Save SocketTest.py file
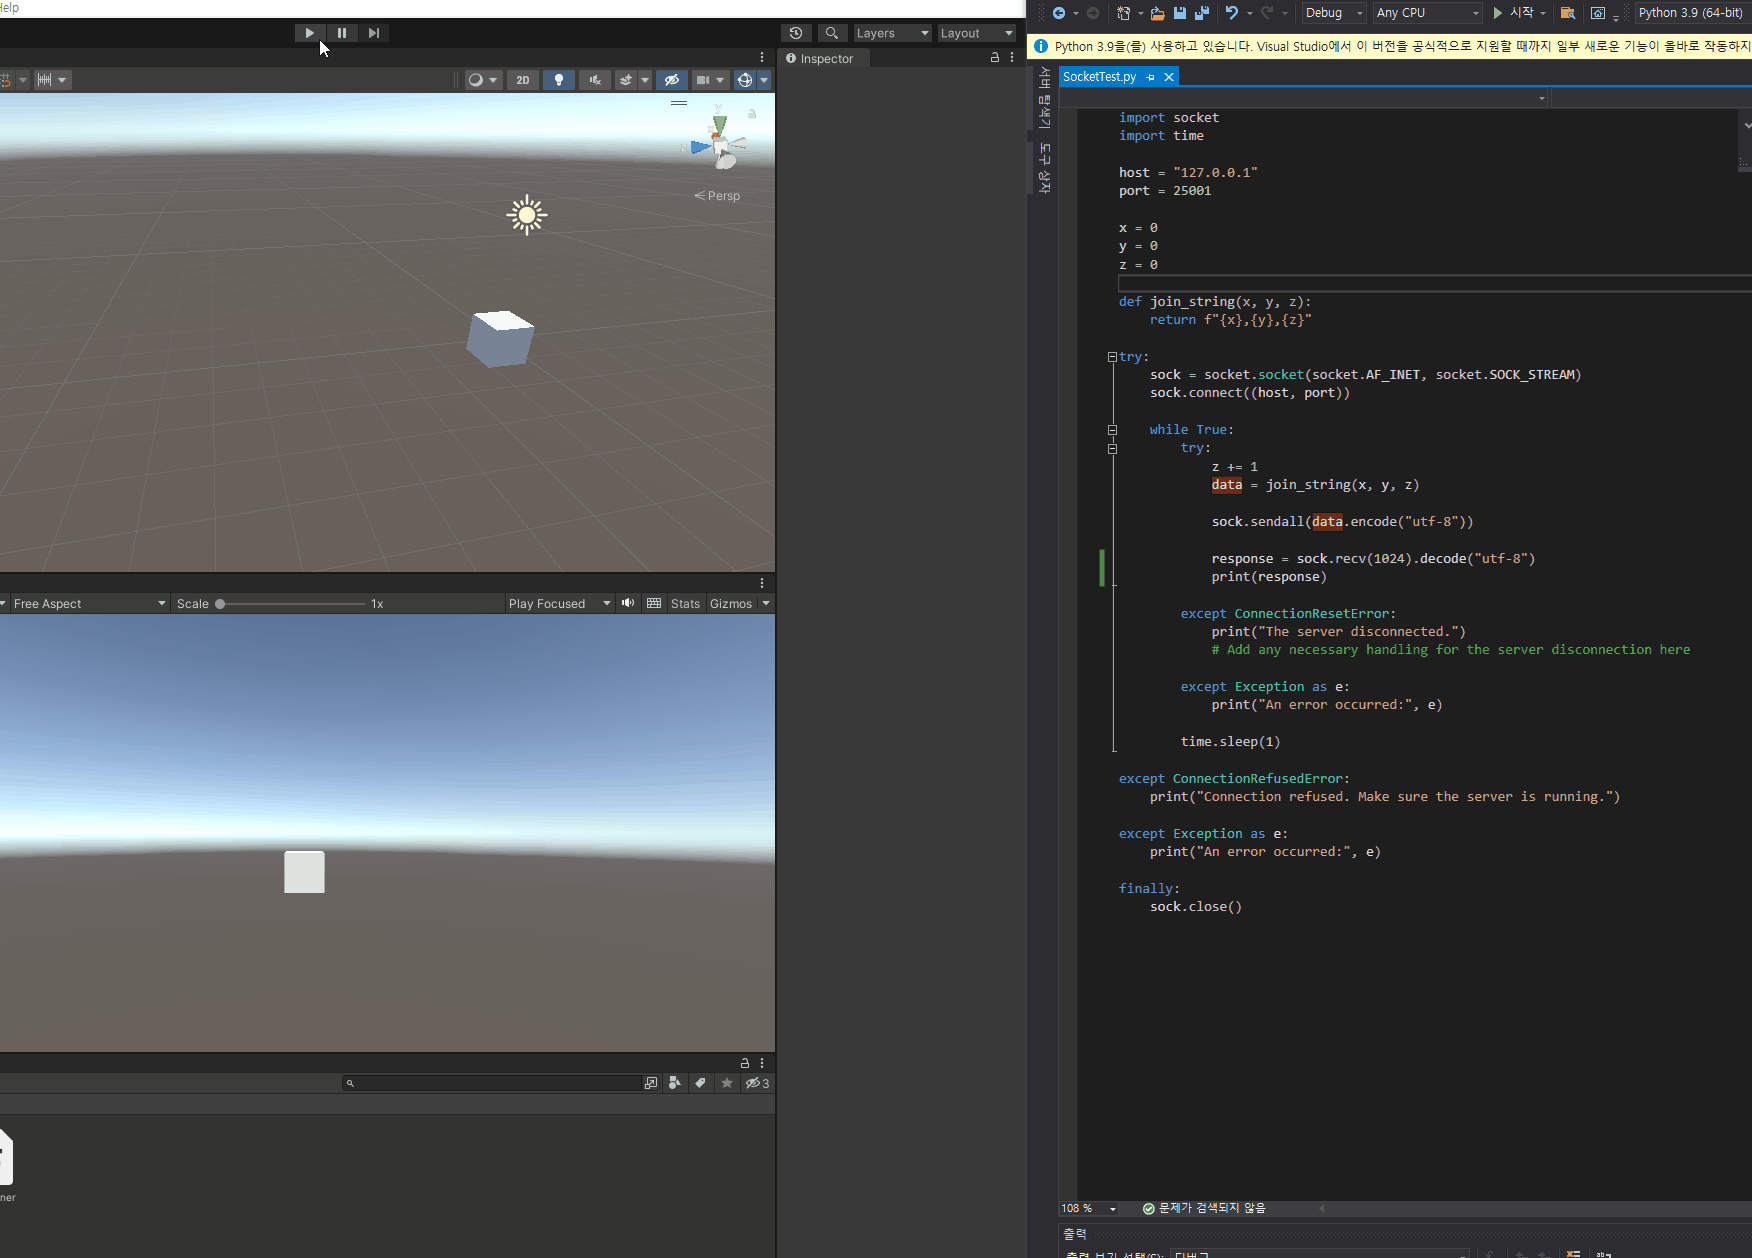This screenshot has height=1258, width=1752. [1180, 13]
